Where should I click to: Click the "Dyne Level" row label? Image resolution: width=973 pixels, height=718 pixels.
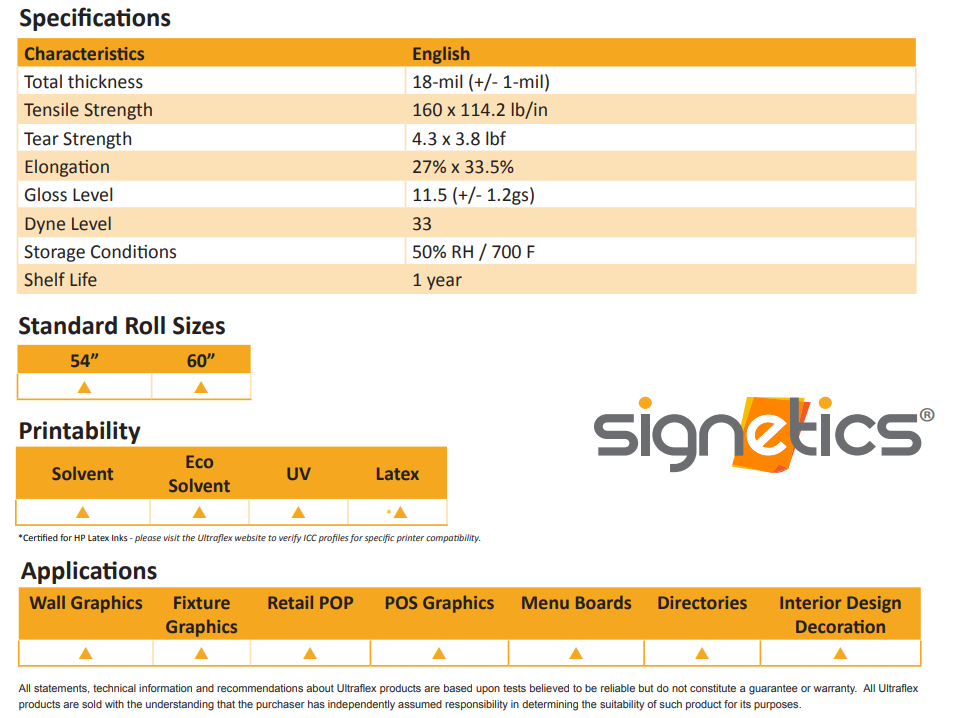[x=68, y=224]
